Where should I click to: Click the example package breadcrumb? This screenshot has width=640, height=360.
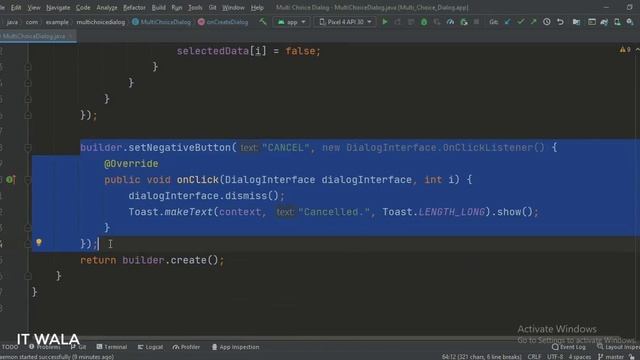(57, 22)
